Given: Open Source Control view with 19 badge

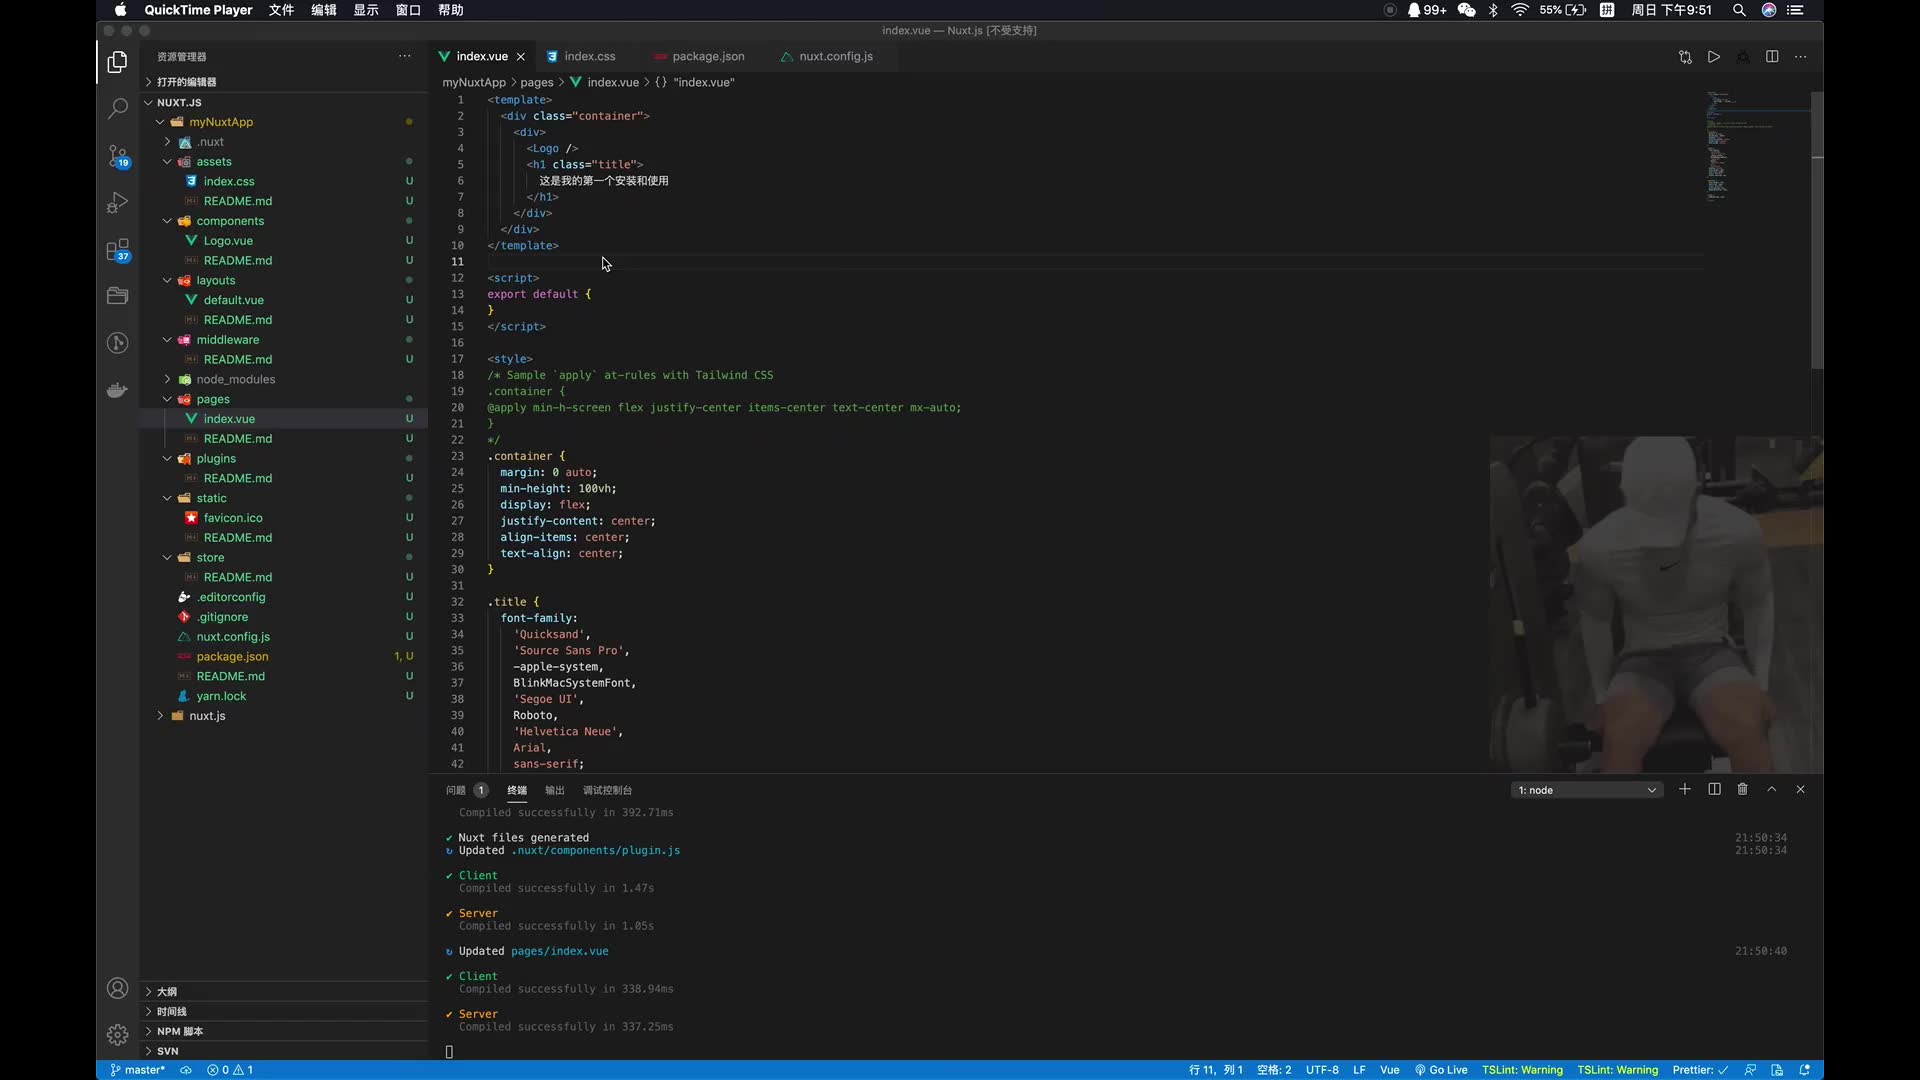Looking at the screenshot, I should pyautogui.click(x=118, y=156).
